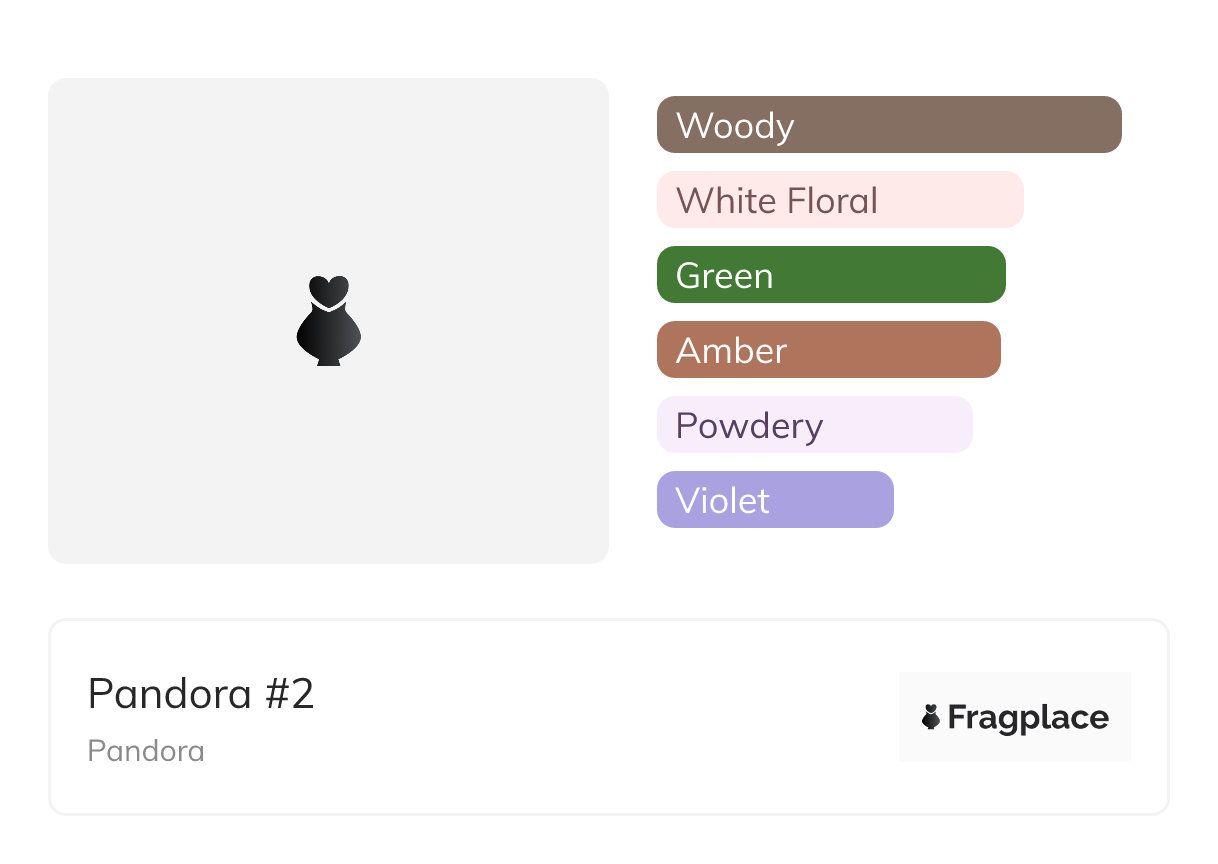The image size is (1218, 864).
Task: Click the 'Woody' text label
Action: (735, 126)
